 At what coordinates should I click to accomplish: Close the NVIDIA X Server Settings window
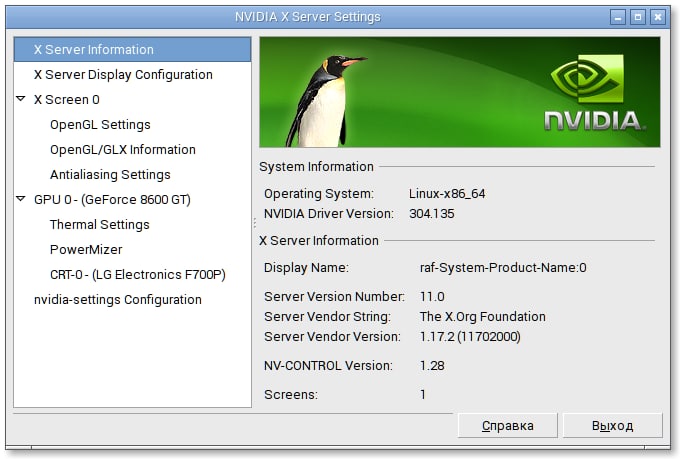pyautogui.click(x=658, y=17)
